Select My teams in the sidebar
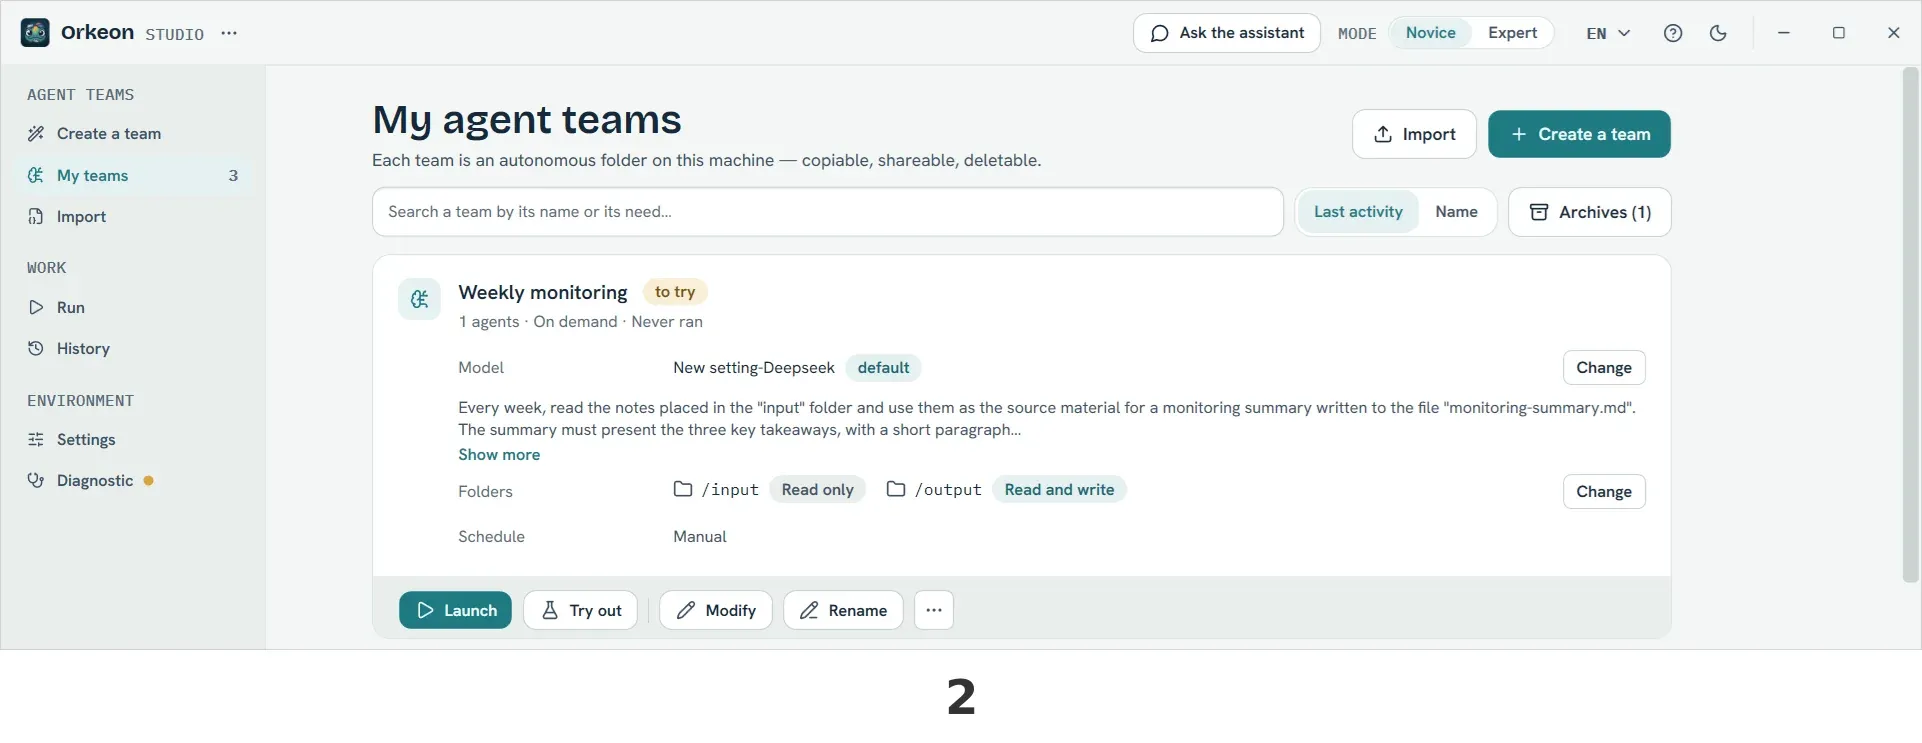 click(133, 176)
